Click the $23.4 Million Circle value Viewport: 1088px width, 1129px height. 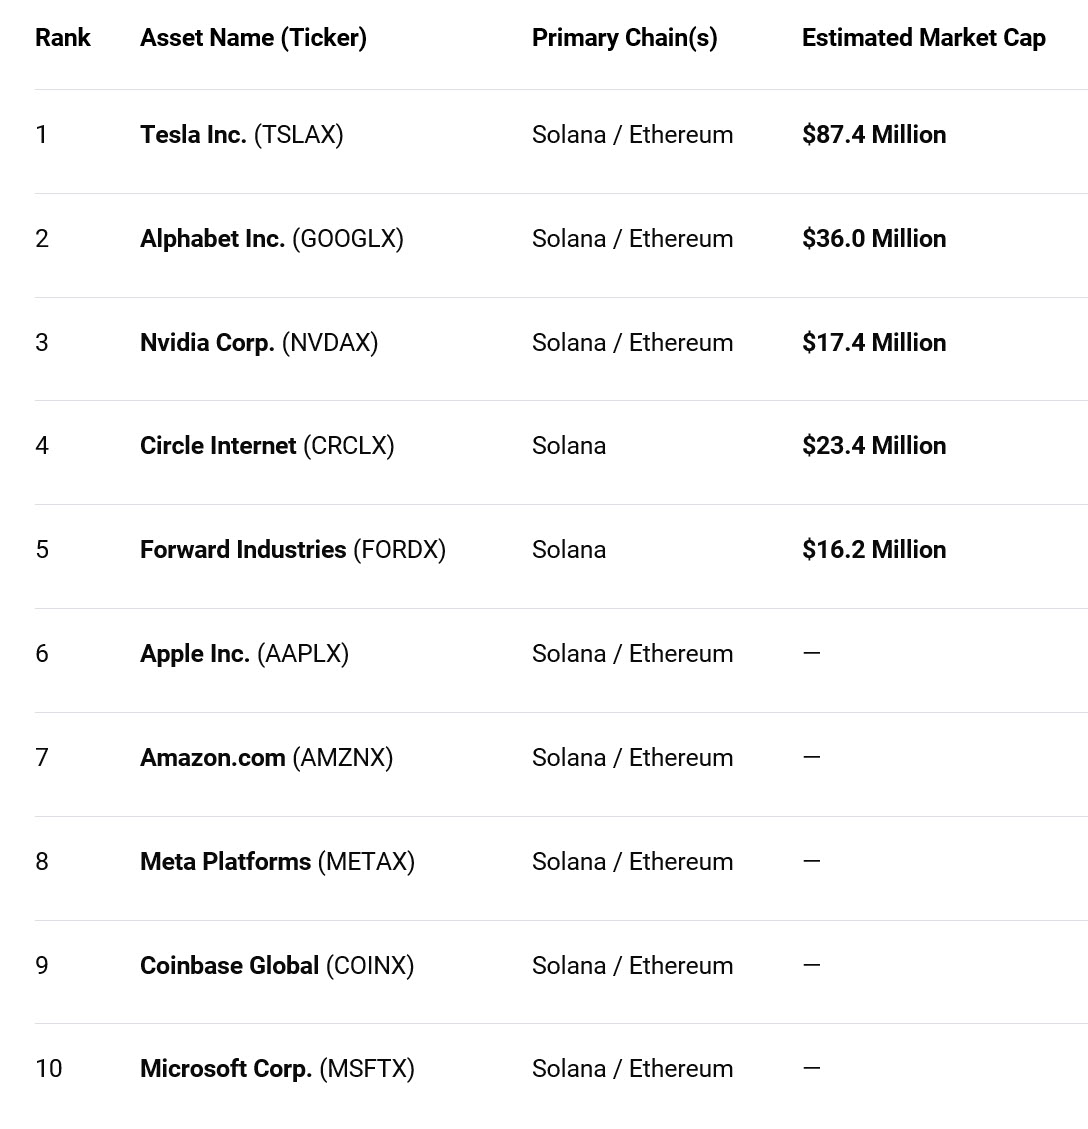pyautogui.click(x=873, y=446)
